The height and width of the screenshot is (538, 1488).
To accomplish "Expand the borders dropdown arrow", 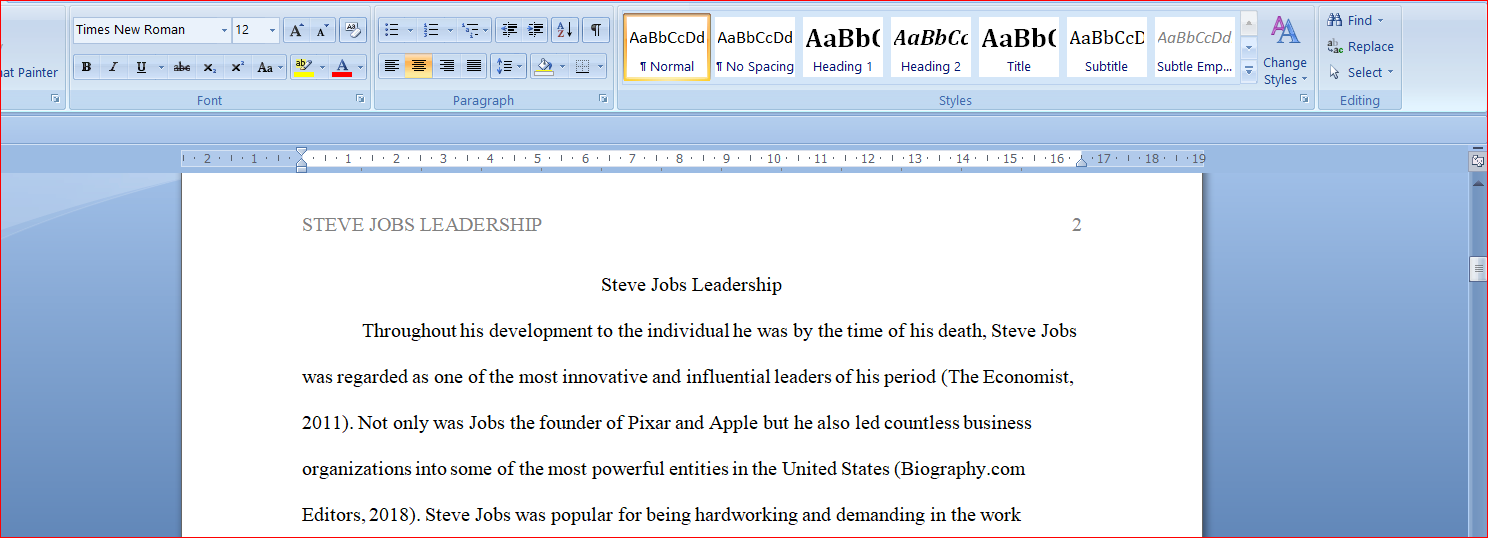I will pyautogui.click(x=601, y=67).
